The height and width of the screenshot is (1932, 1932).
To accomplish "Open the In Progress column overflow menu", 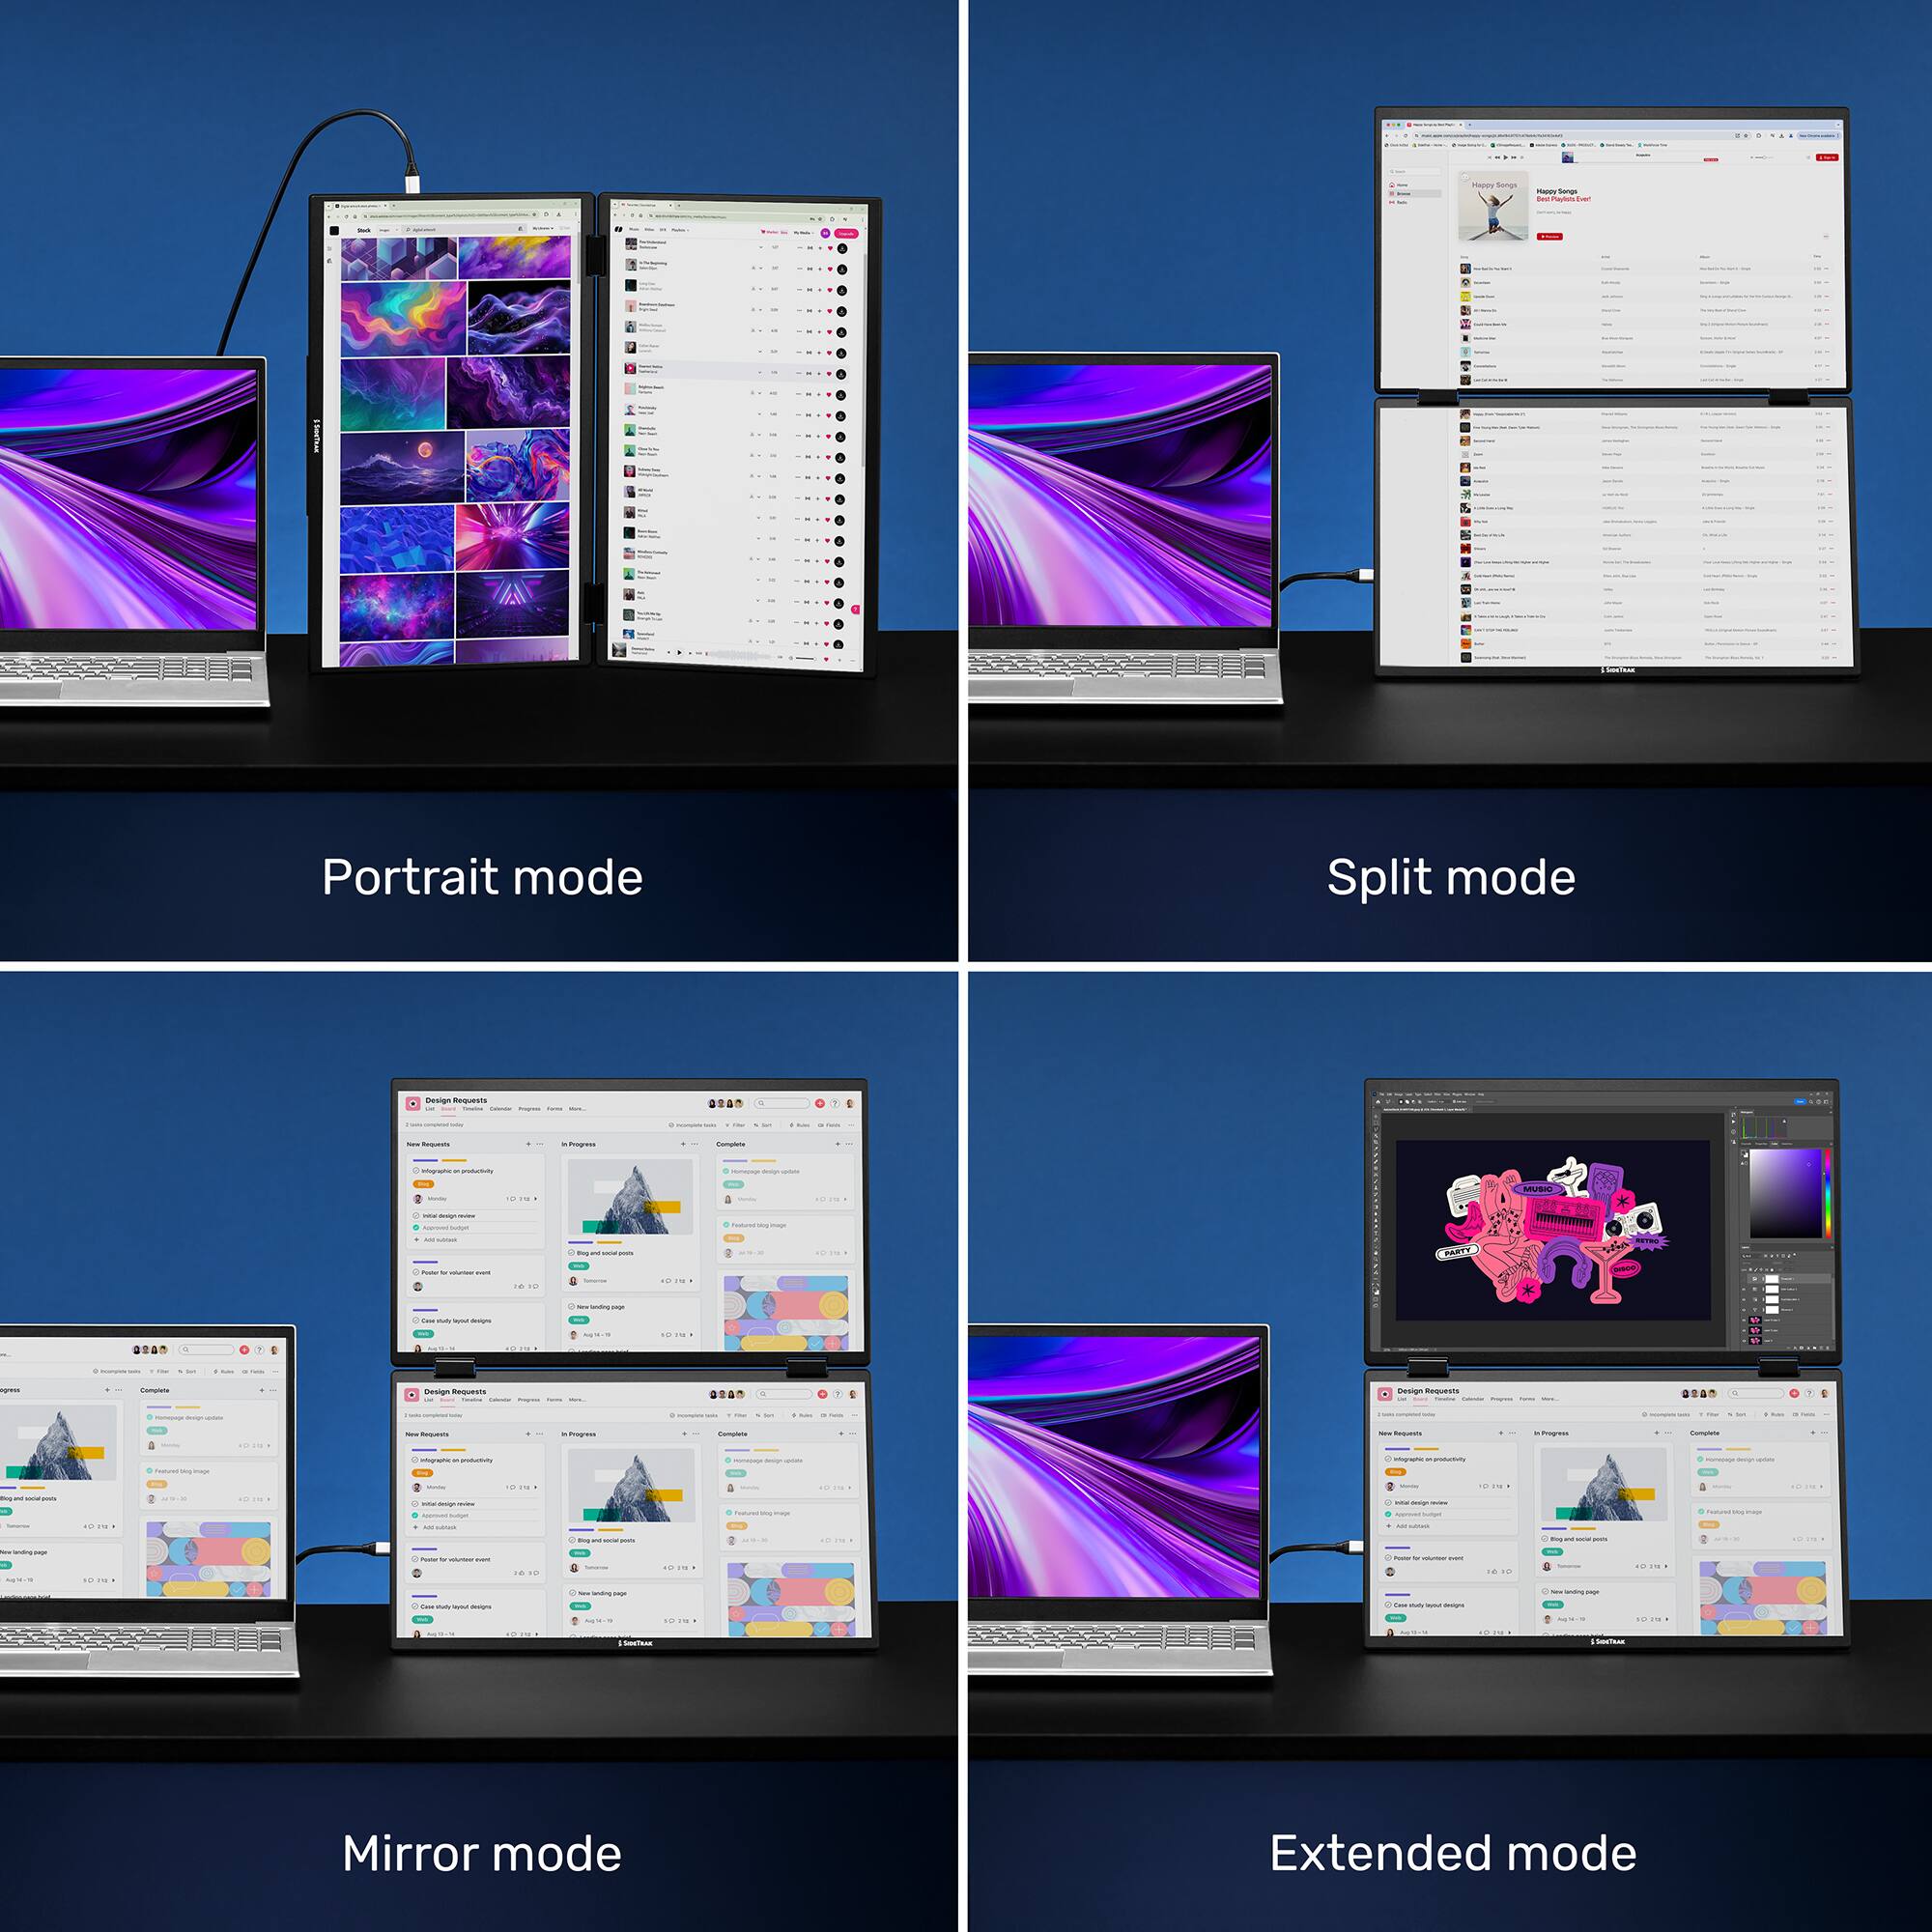I will point(694,1144).
